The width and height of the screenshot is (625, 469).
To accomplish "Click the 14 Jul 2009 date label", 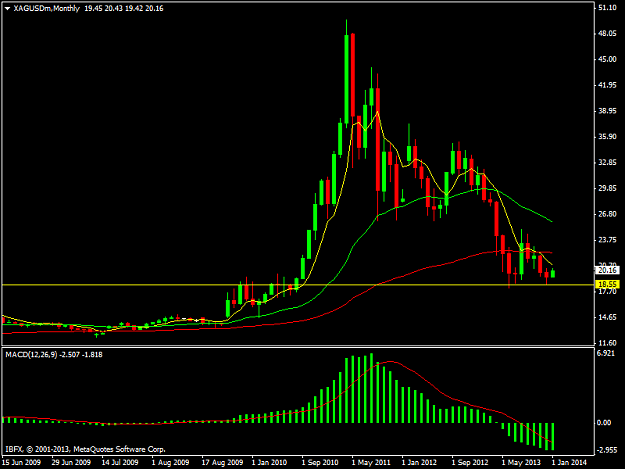I will (120, 463).
